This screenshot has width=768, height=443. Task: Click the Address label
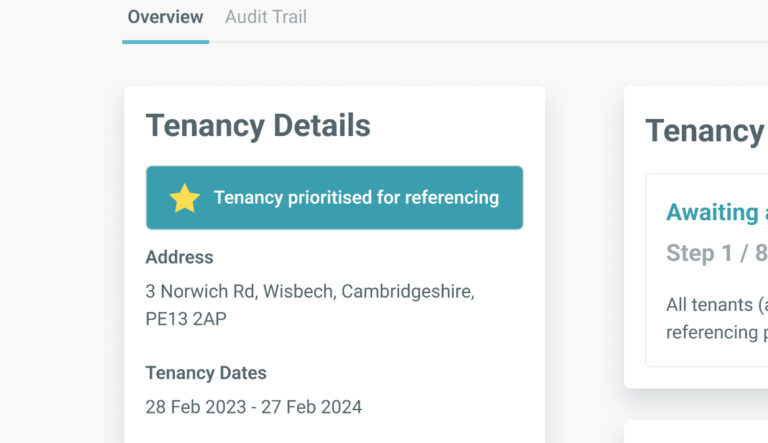179,257
